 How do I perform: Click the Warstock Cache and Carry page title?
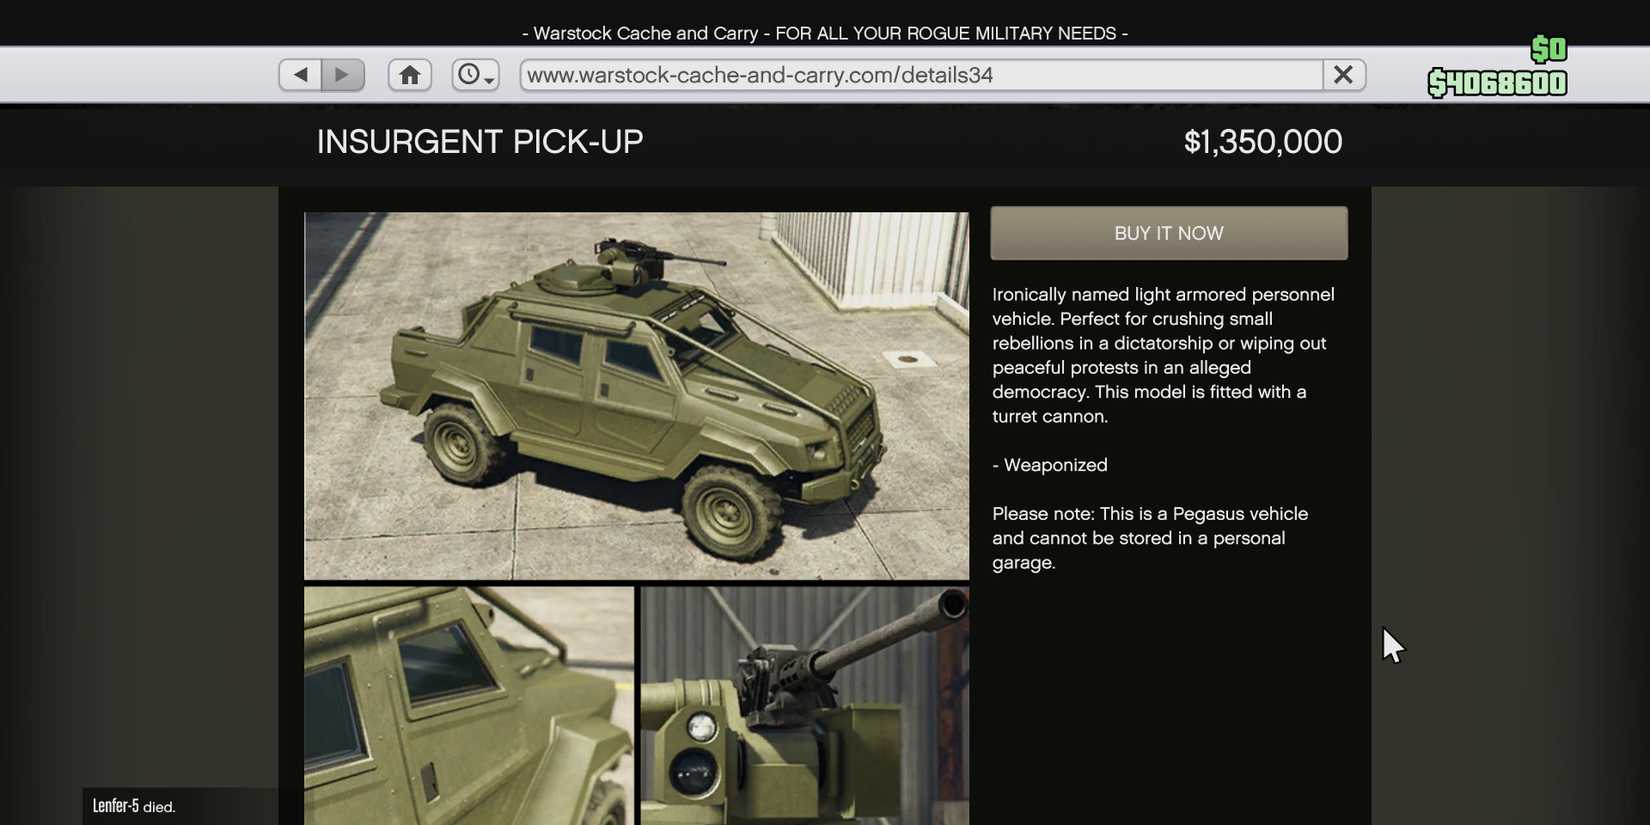click(825, 33)
